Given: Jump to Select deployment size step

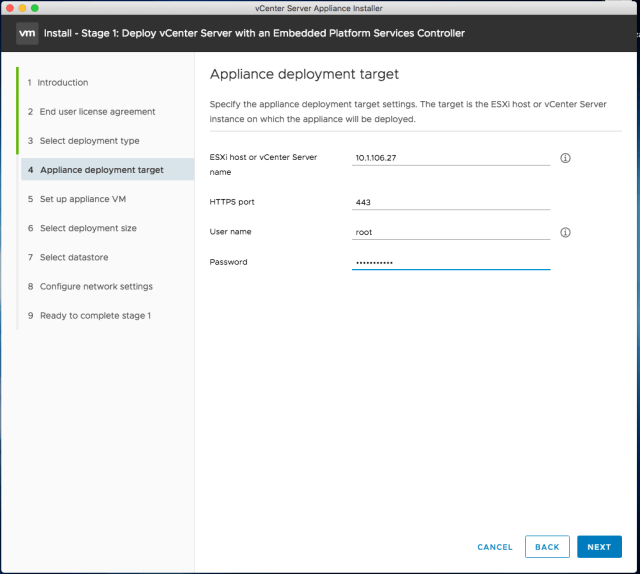Looking at the screenshot, I should click(88, 228).
